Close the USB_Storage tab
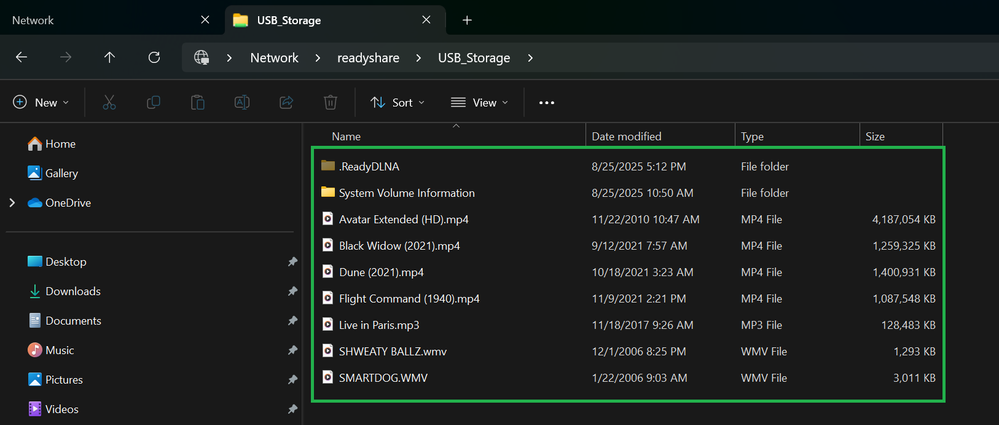 tap(428, 20)
